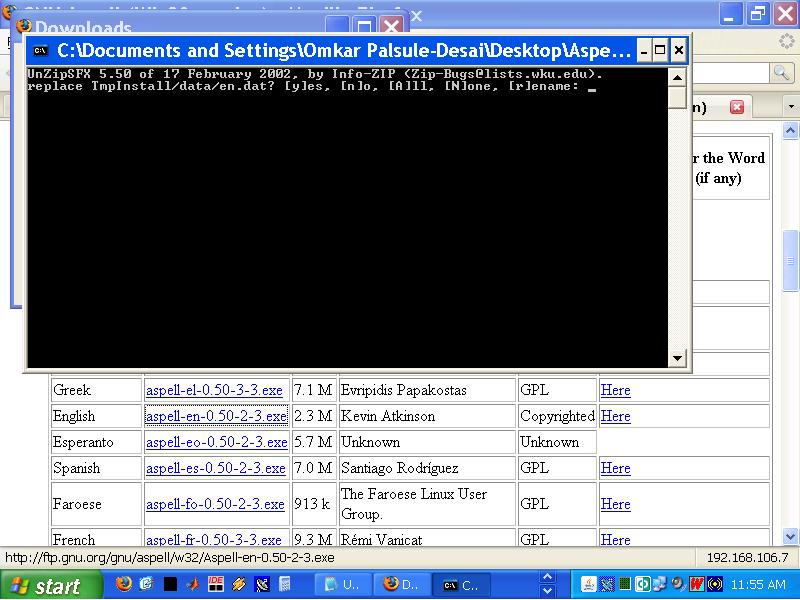Click the black Command Prompt Quick Launch icon

170,584
